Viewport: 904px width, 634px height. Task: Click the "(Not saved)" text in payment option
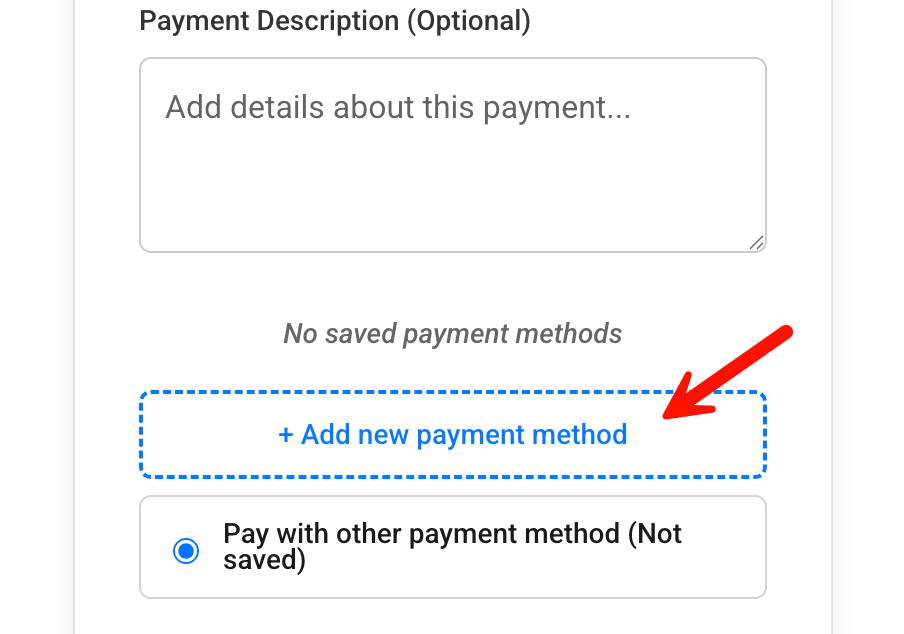(x=654, y=534)
